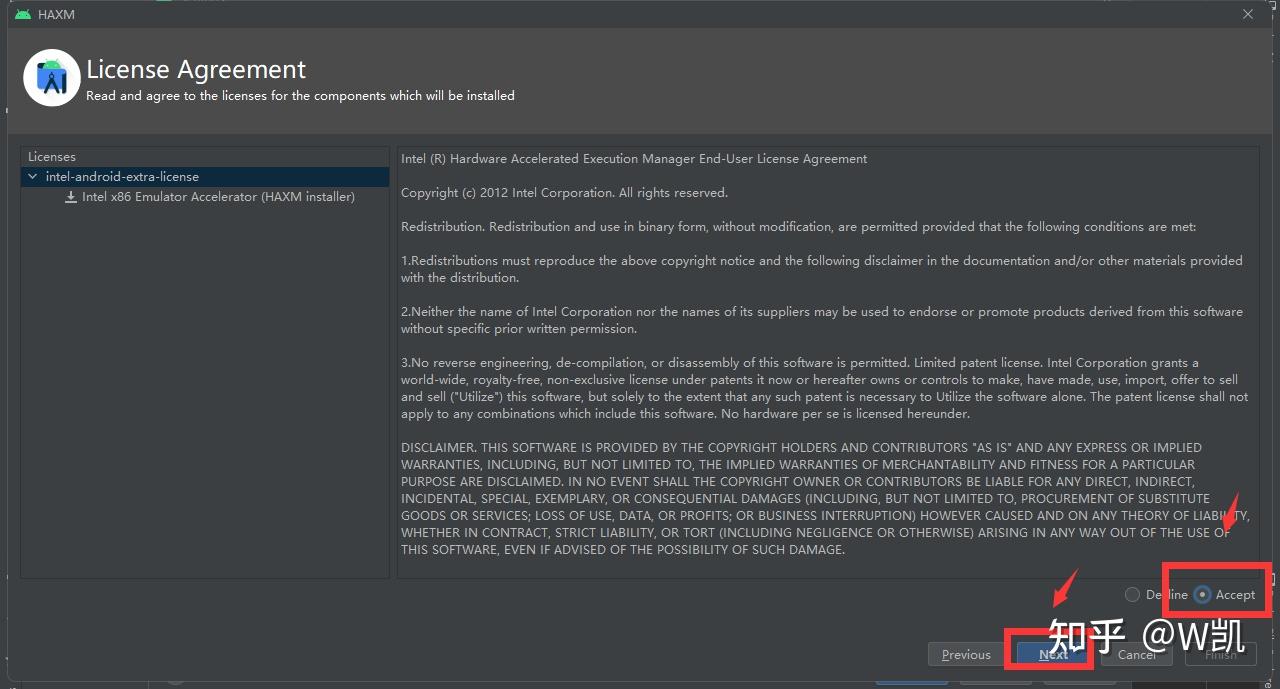Viewport: 1280px width, 689px height.
Task: Collapse the intel-android-extra-license tree node
Action: tap(33, 176)
